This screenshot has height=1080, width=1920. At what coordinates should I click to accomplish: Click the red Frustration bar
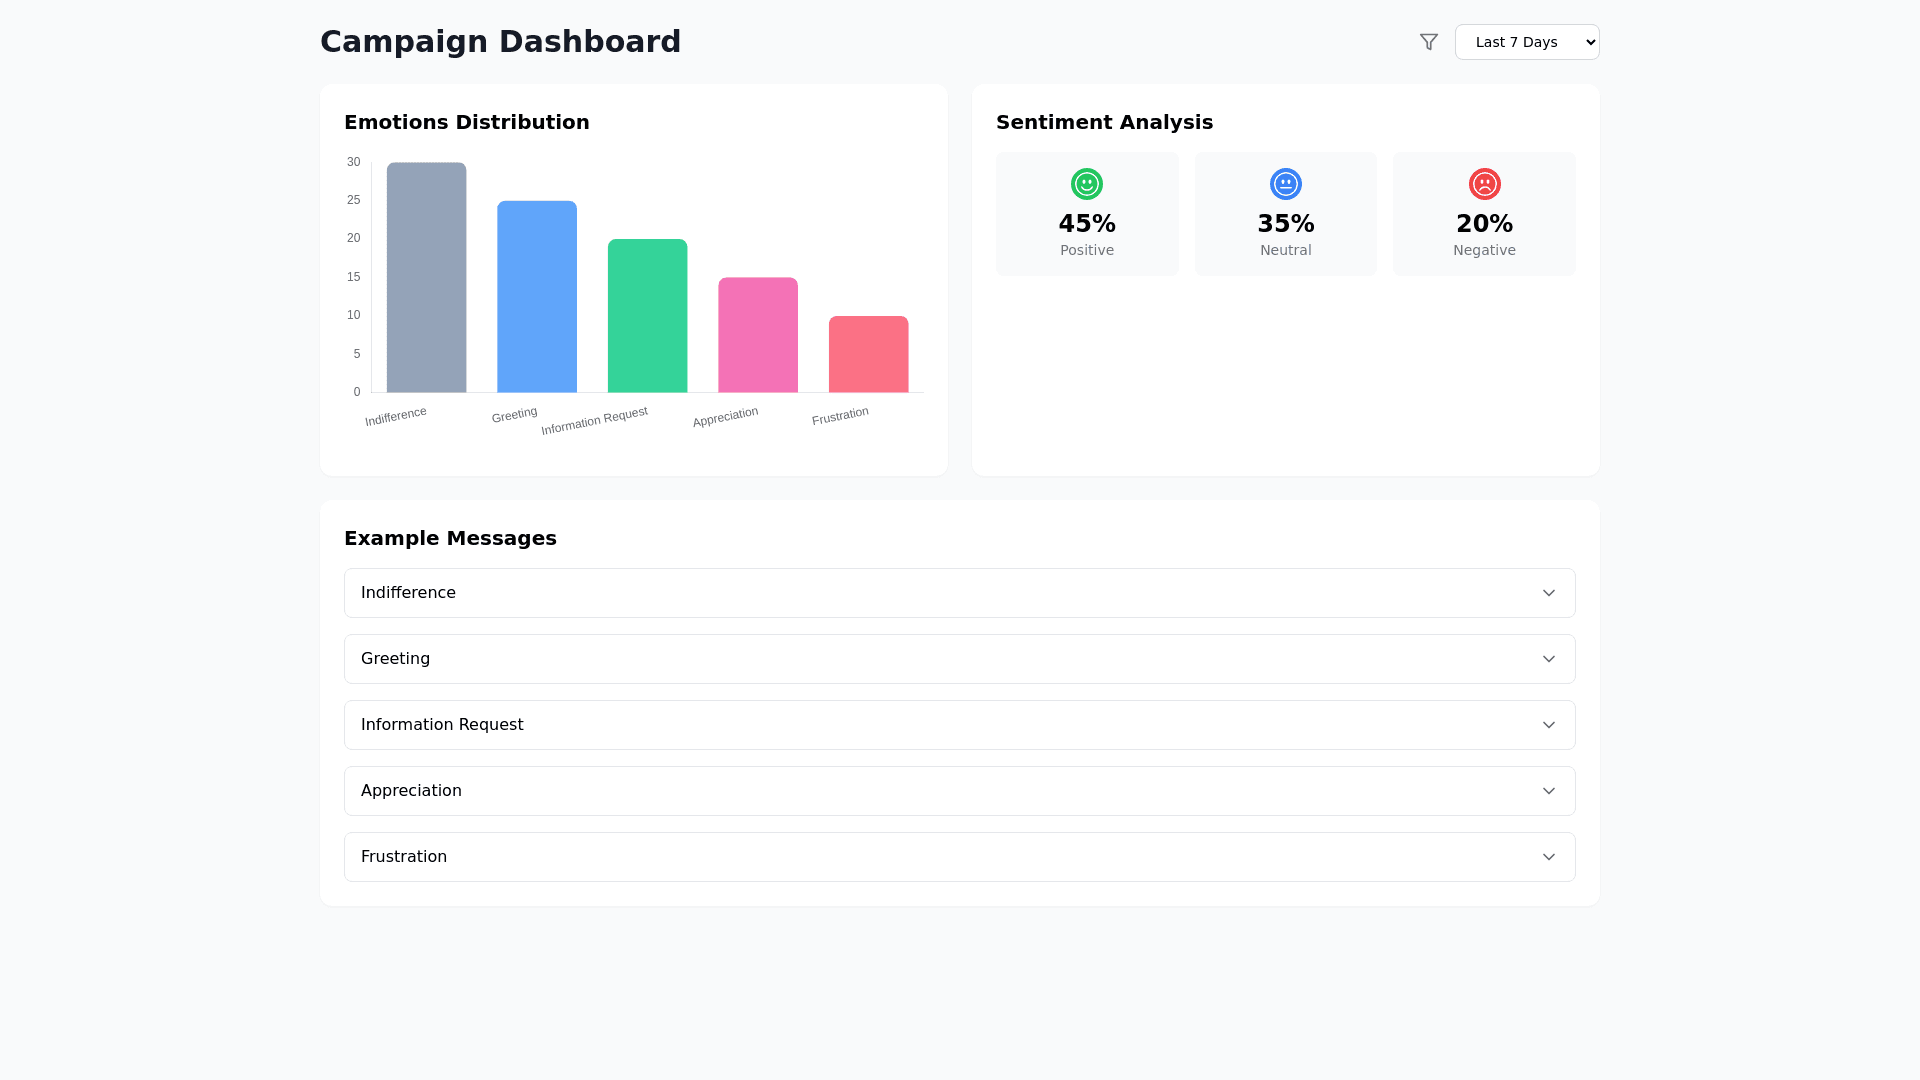(868, 354)
